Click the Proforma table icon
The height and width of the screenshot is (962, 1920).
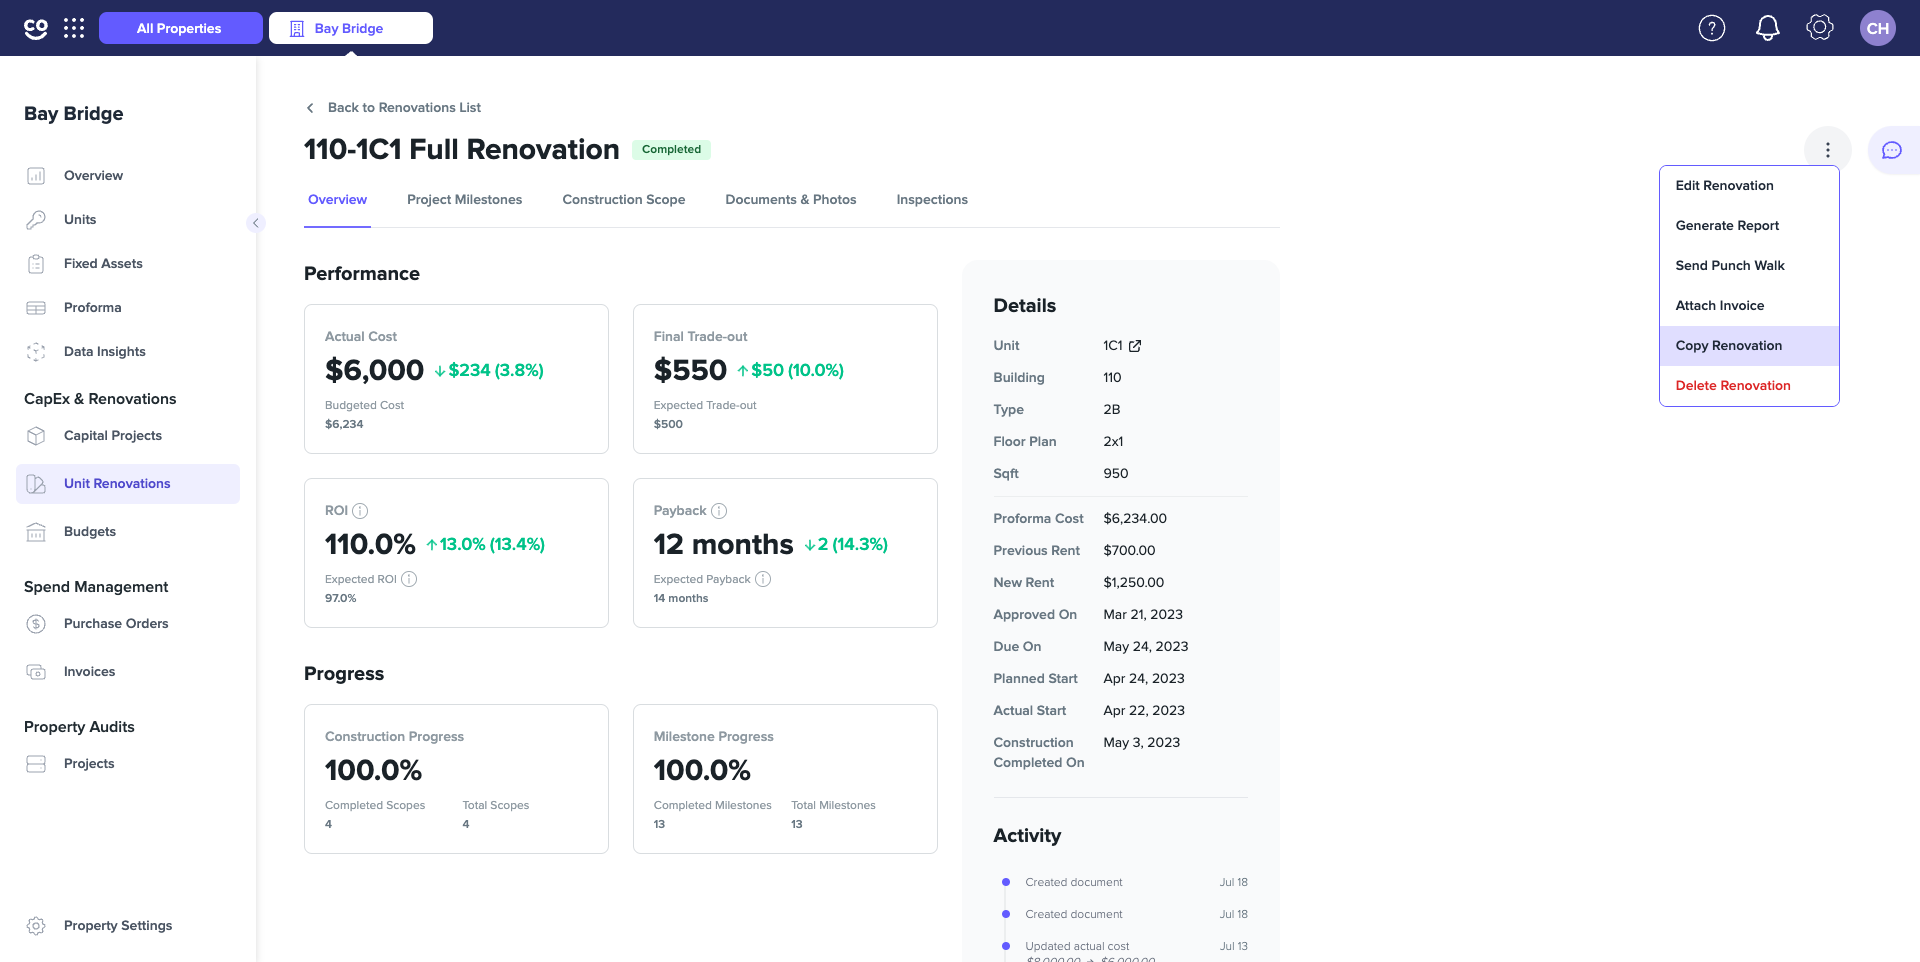(36, 308)
